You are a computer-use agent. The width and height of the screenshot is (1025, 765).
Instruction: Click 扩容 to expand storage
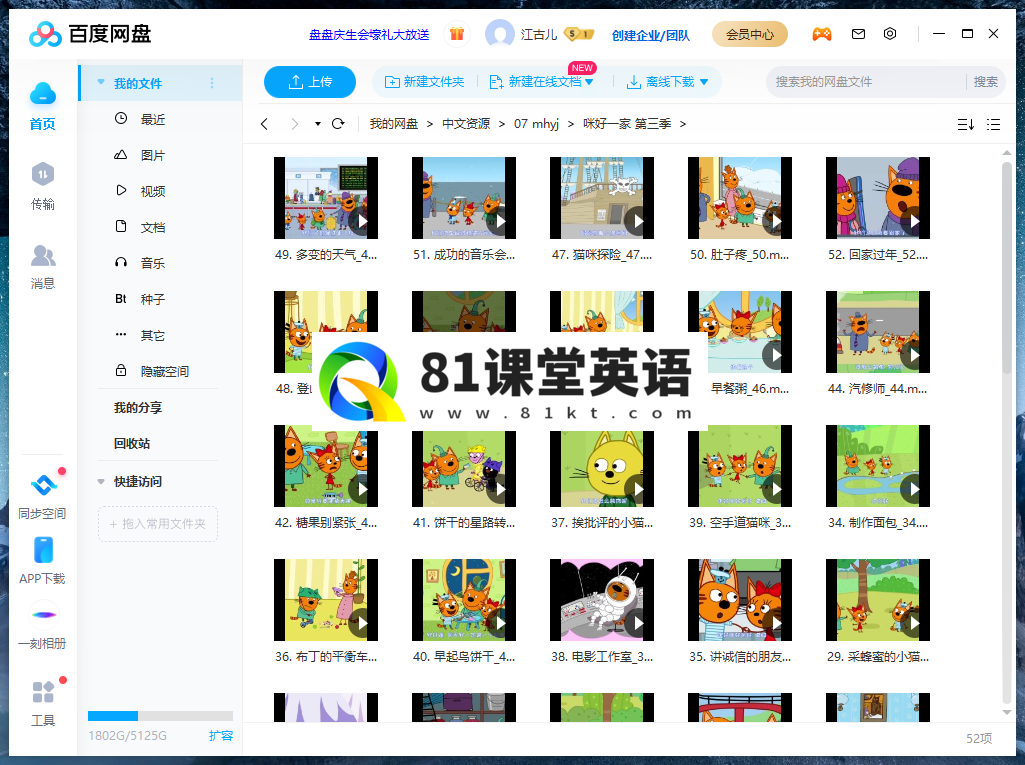click(x=221, y=736)
